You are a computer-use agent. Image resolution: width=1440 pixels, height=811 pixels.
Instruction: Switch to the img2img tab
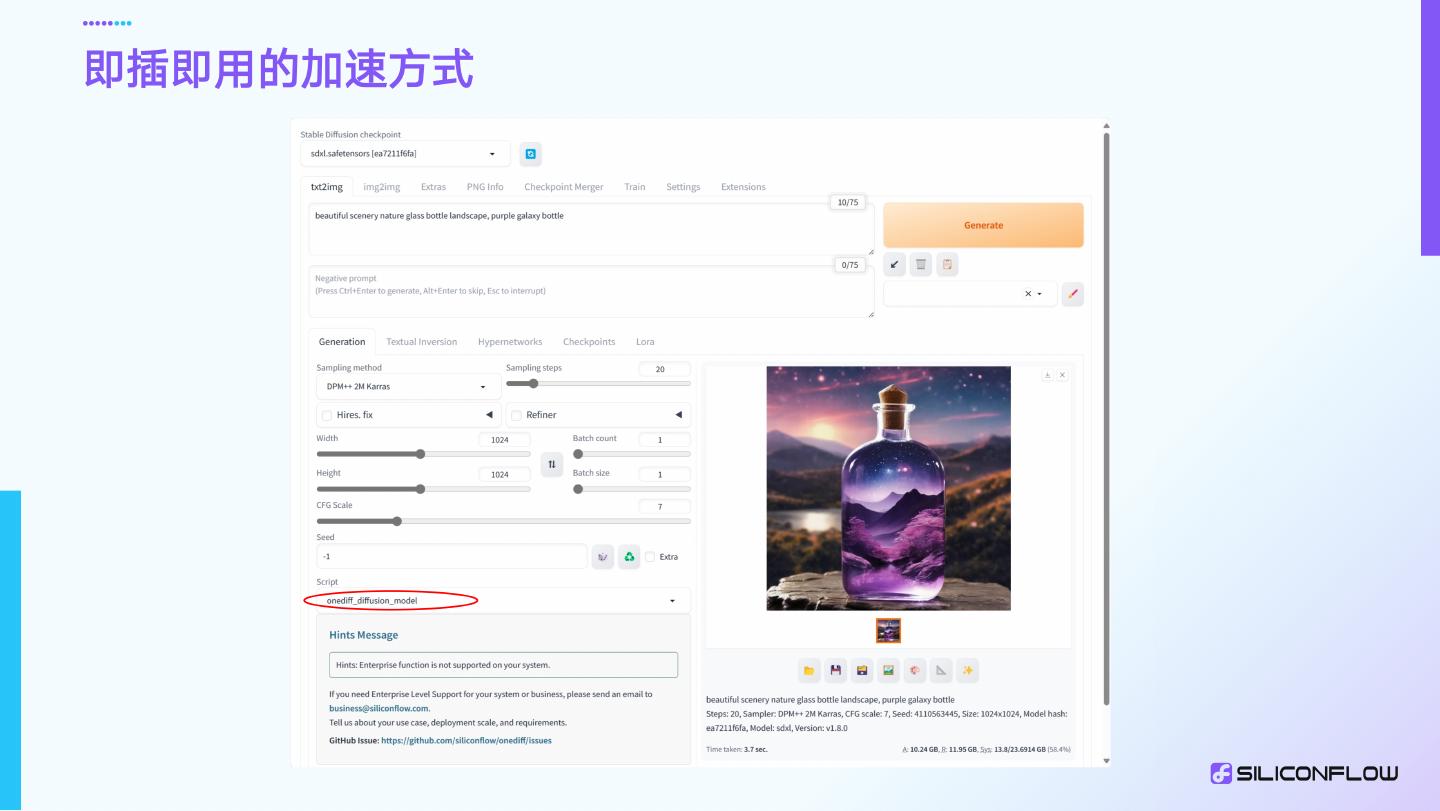coord(382,187)
